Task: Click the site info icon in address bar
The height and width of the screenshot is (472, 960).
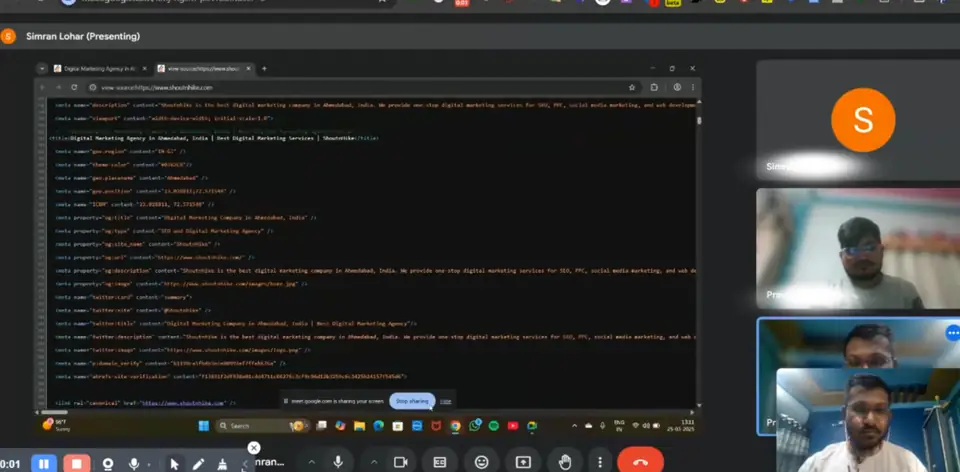Action: point(93,88)
